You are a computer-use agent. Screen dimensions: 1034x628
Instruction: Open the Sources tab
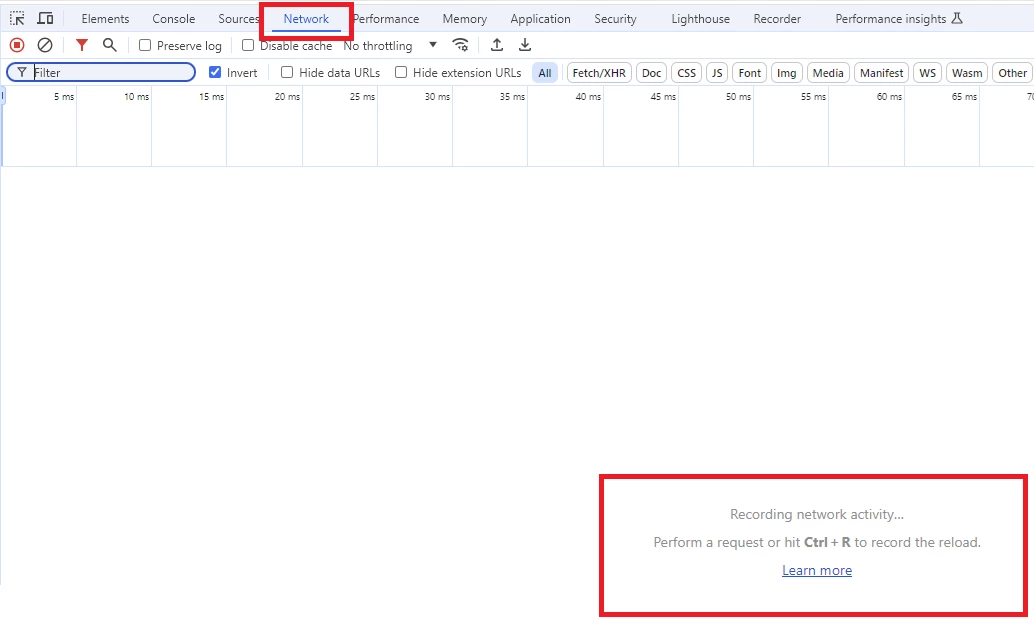coord(239,19)
